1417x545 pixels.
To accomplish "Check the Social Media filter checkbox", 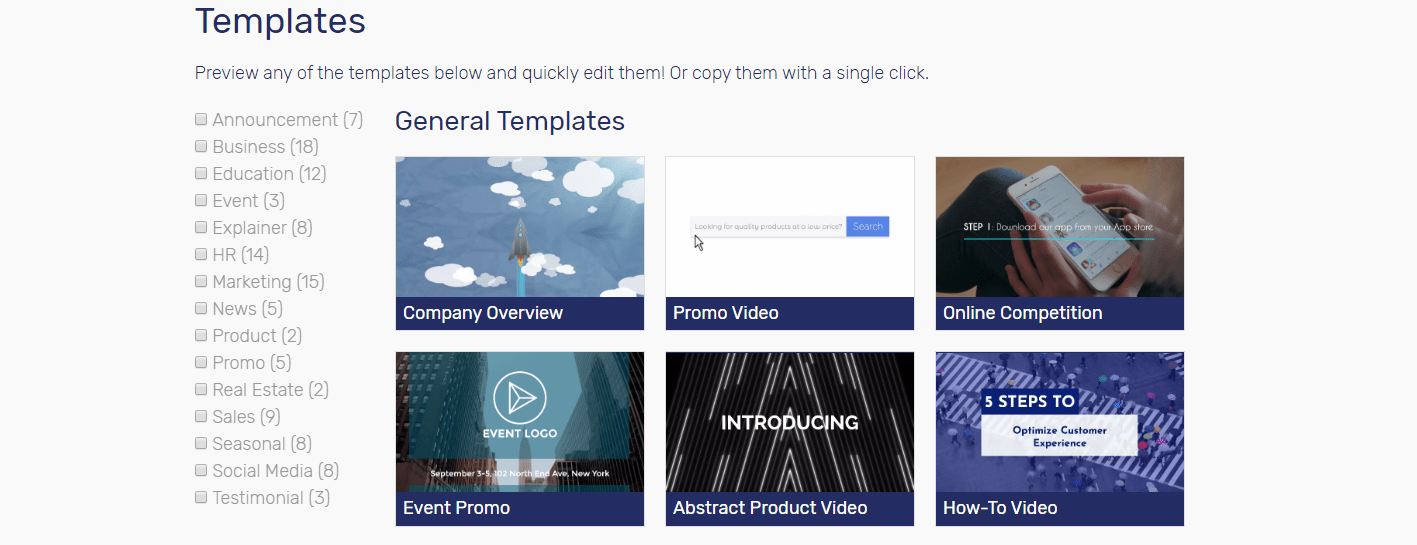I will pyautogui.click(x=201, y=471).
